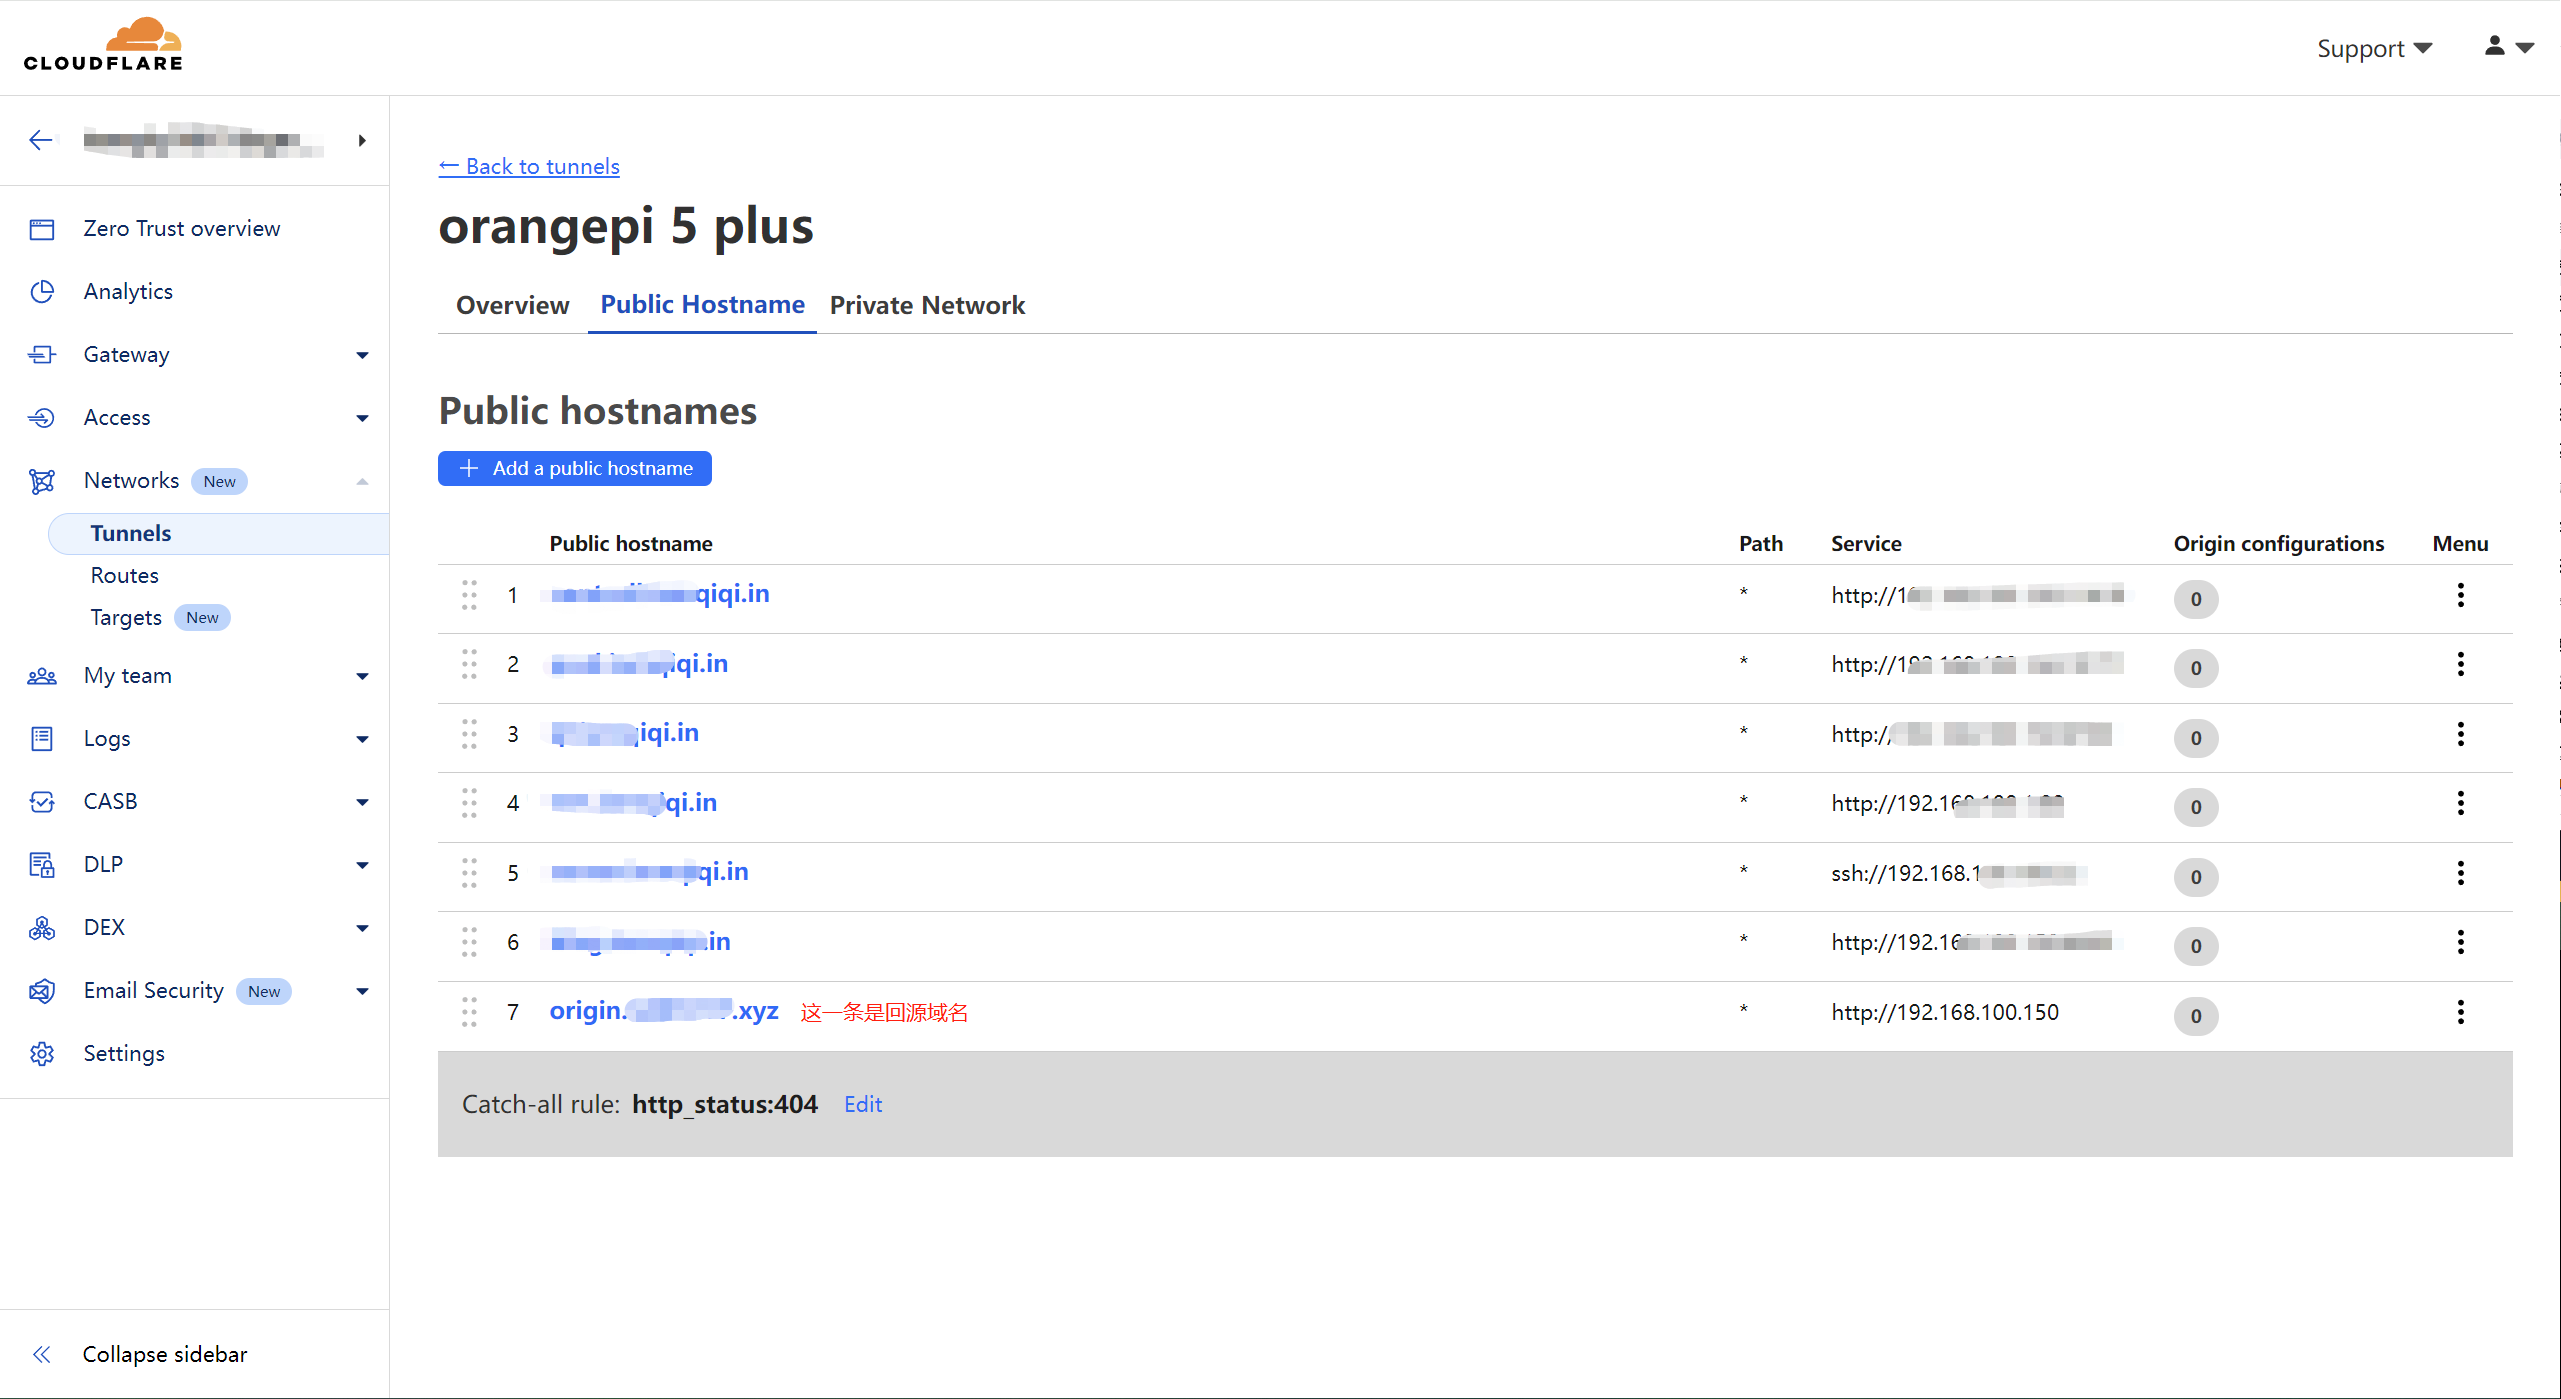Click Add a public hostname button
2561x1399 pixels.
[x=574, y=468]
